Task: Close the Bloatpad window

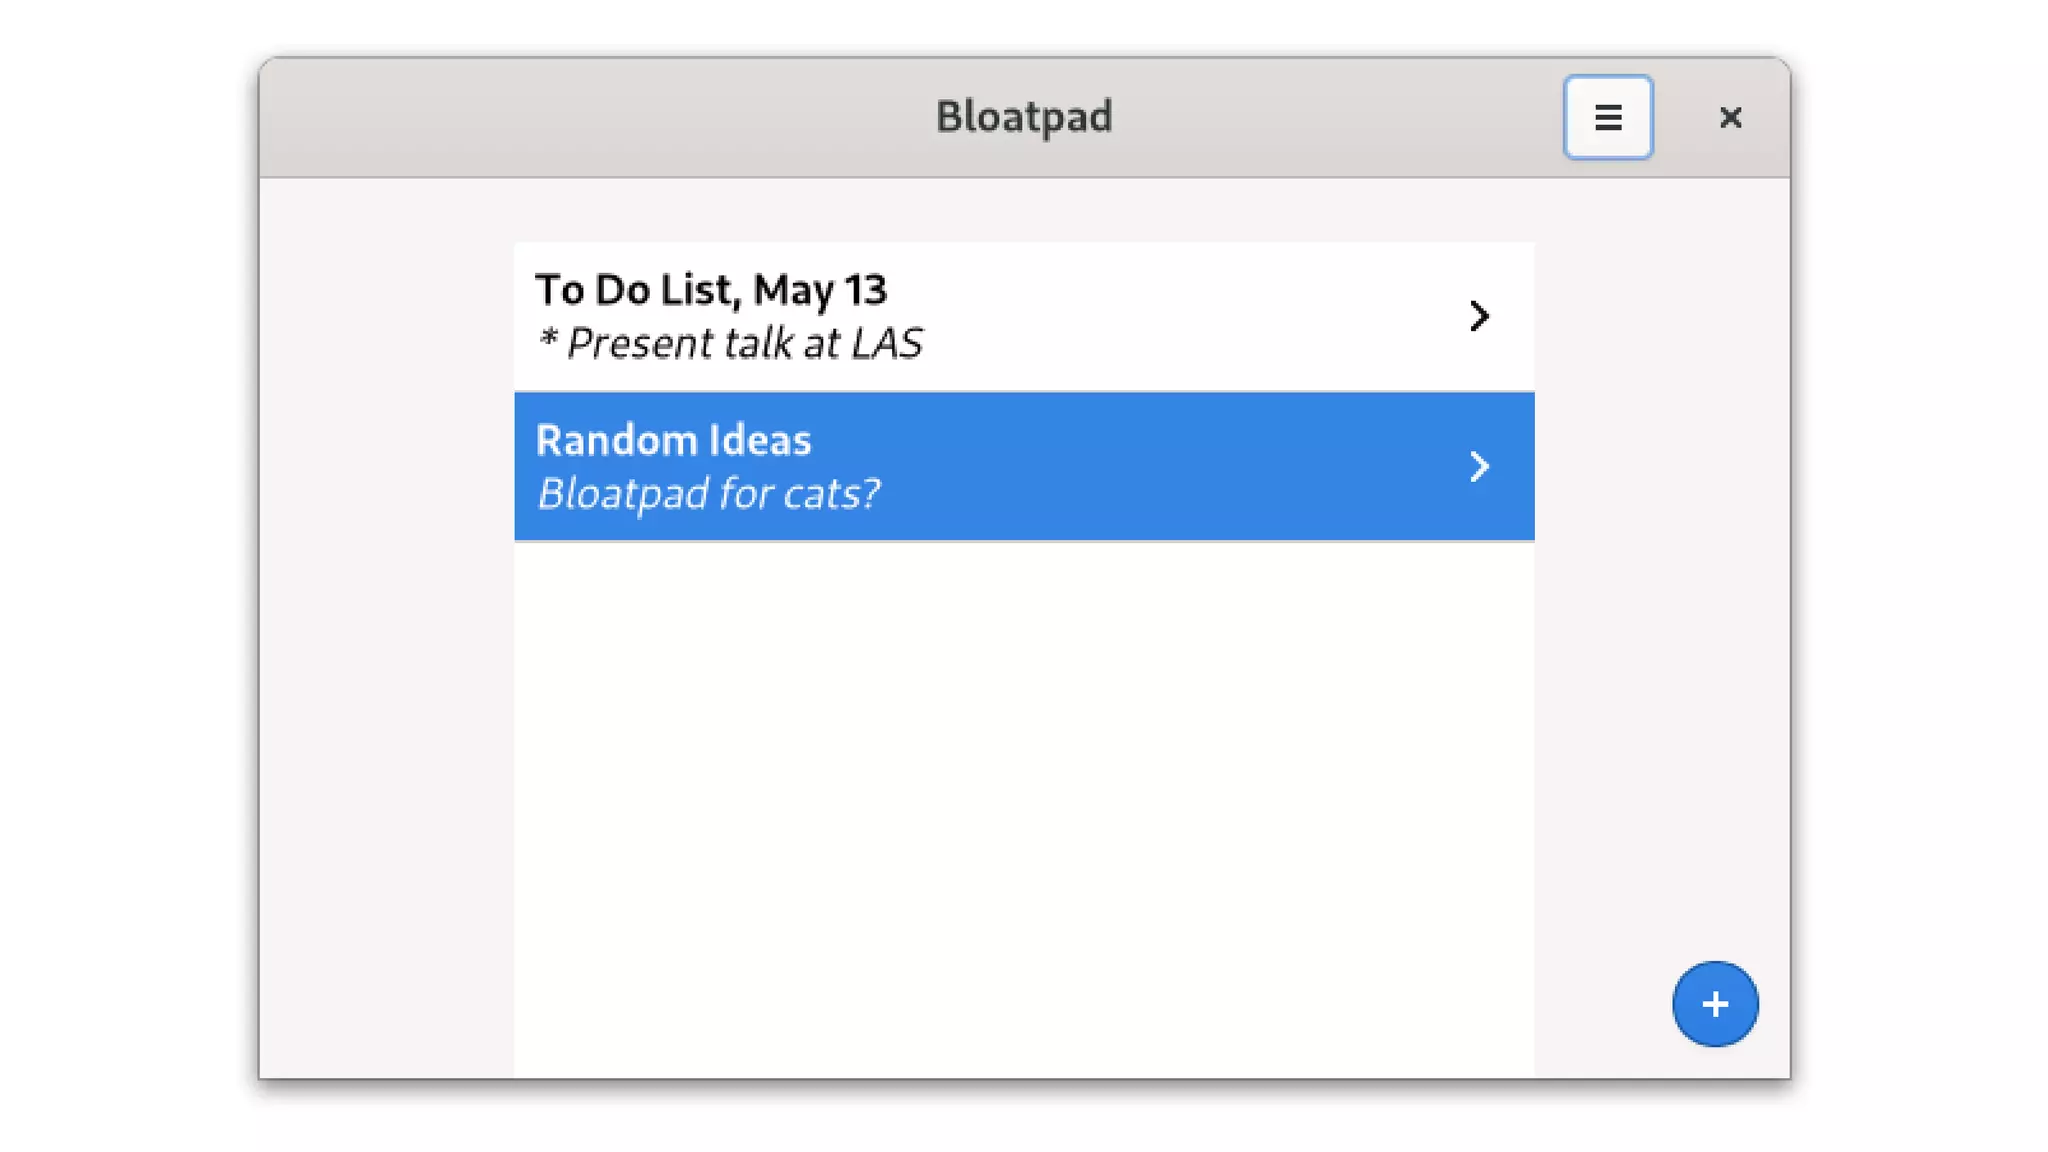Action: (1730, 117)
